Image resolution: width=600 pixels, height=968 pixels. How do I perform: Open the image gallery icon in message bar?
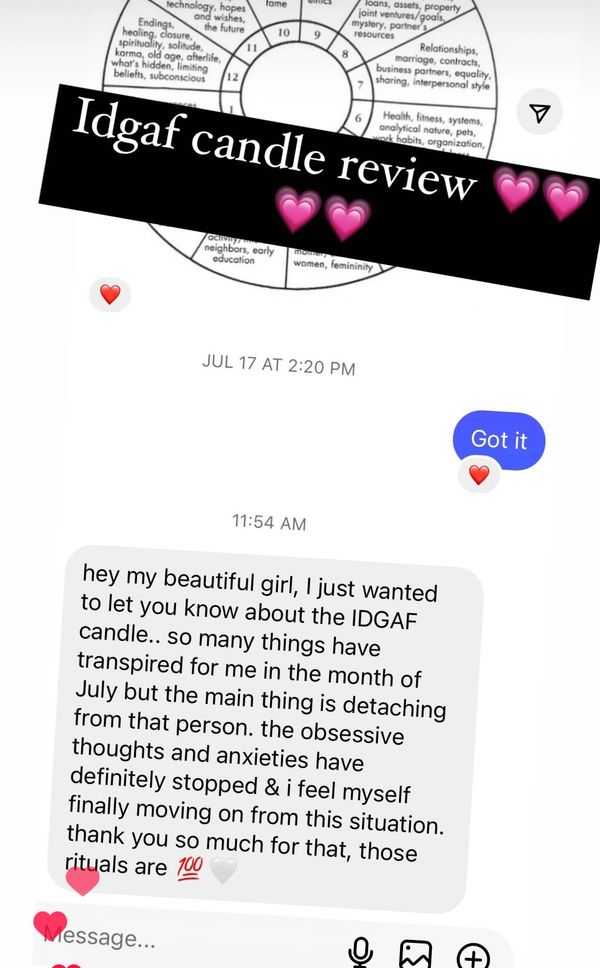[x=415, y=954]
